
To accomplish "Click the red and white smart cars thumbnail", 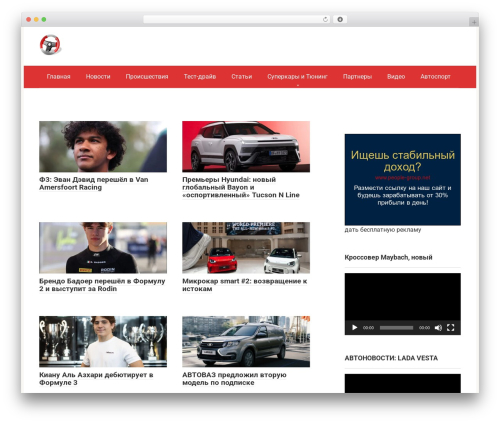I will click(x=246, y=248).
